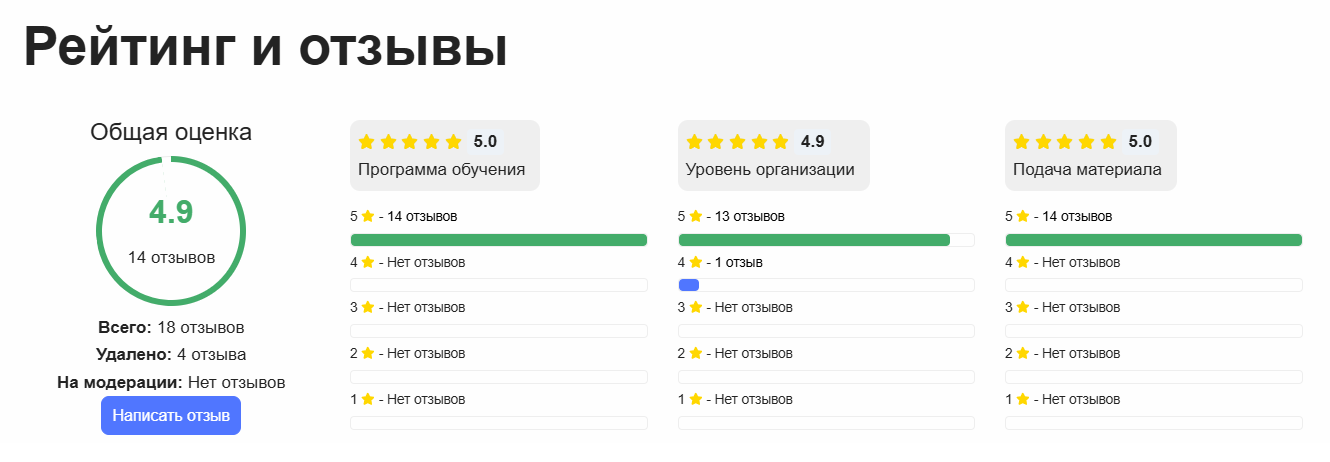Click the 5-star bar under Программа обучения
The width and height of the screenshot is (1330, 462).
[x=498, y=240]
